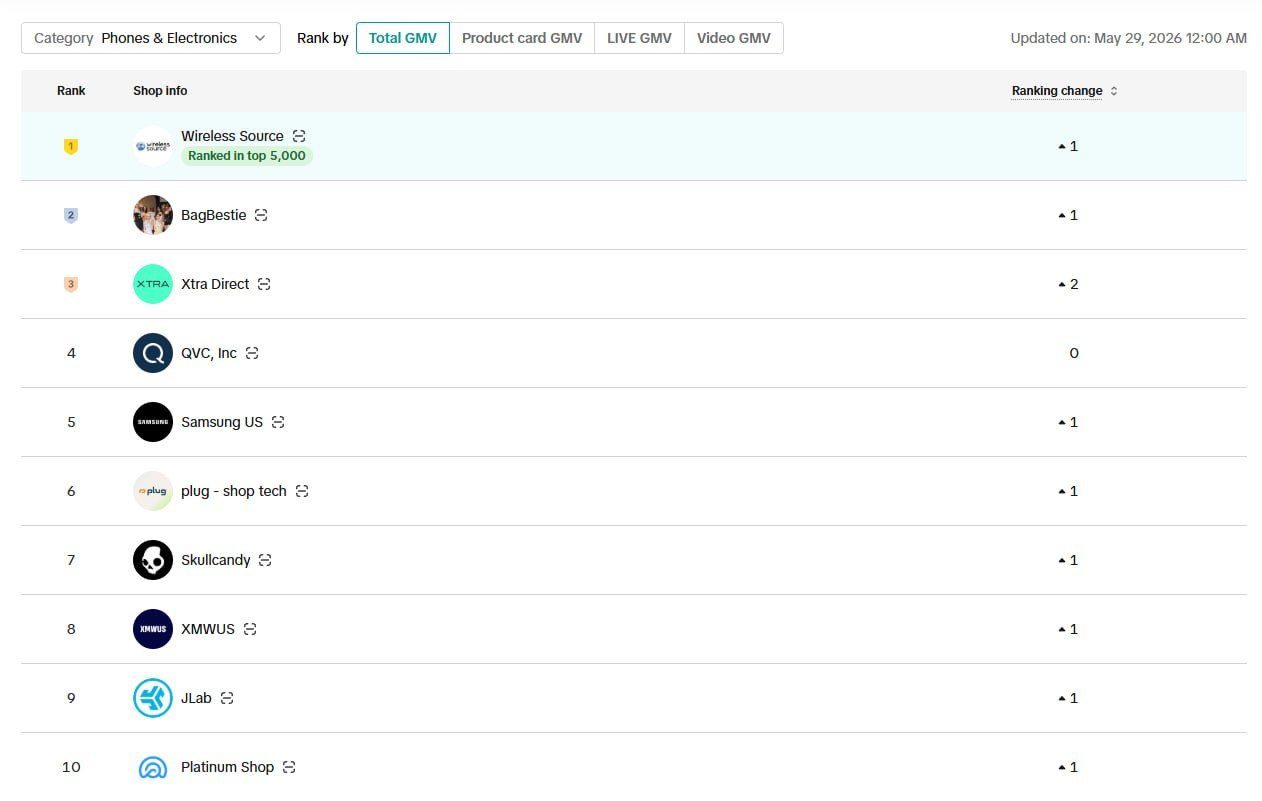Click scan icon next to Samsung US
This screenshot has height=801, width=1262.
tap(278, 422)
